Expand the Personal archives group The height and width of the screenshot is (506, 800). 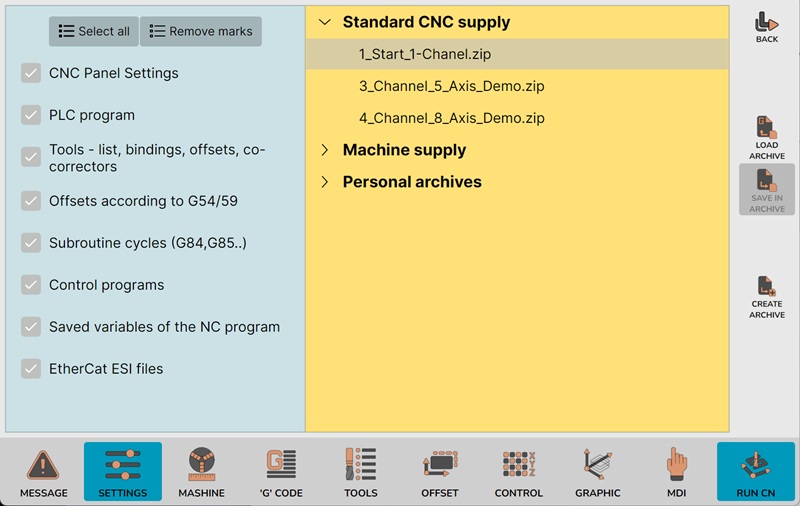(x=324, y=182)
